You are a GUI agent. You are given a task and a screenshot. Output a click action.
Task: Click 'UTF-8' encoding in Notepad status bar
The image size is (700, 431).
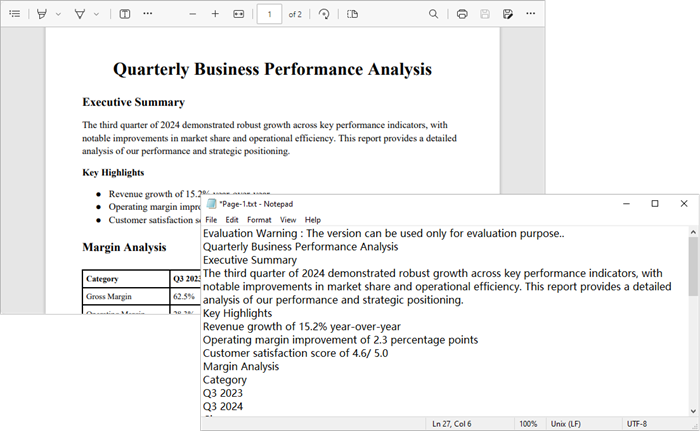coord(637,424)
